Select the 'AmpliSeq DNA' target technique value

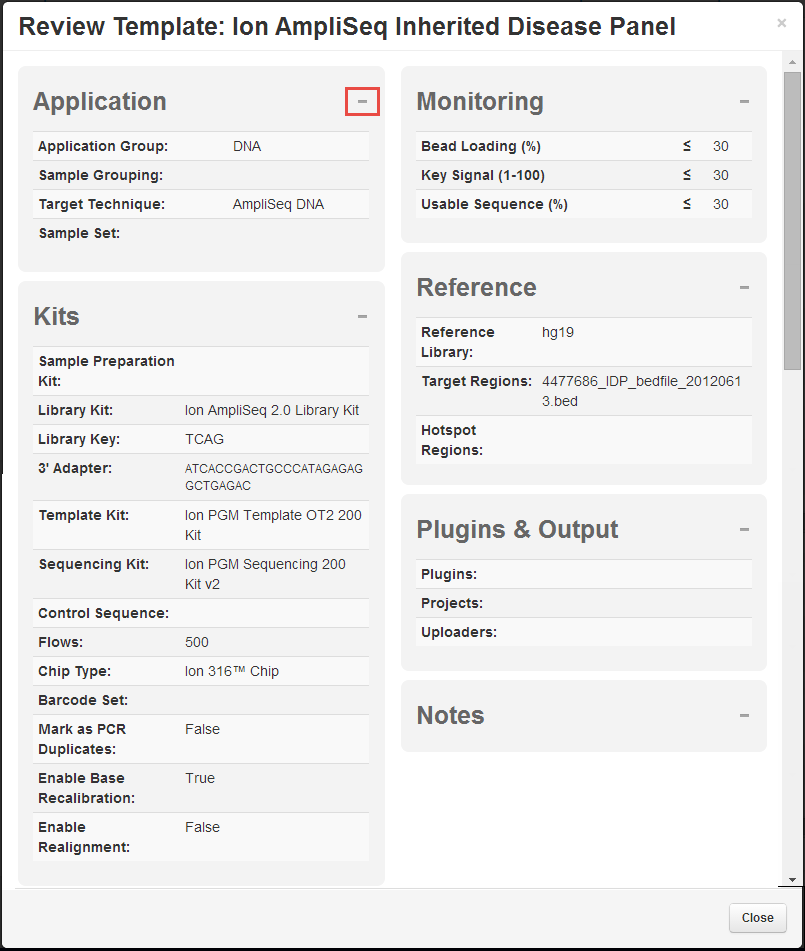pyautogui.click(x=278, y=204)
